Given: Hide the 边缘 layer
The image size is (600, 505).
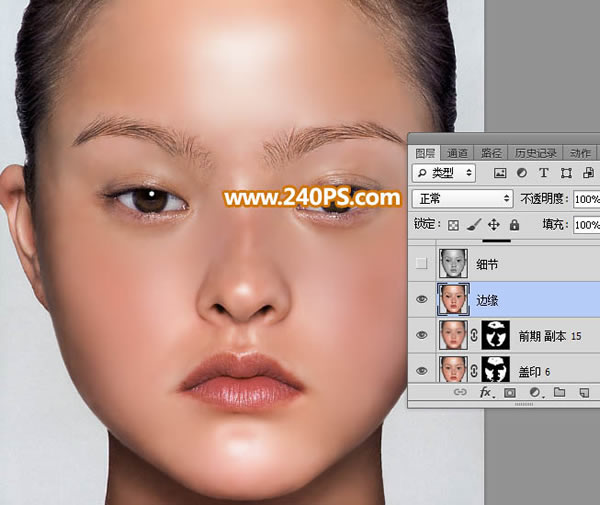Looking at the screenshot, I should pos(421,299).
